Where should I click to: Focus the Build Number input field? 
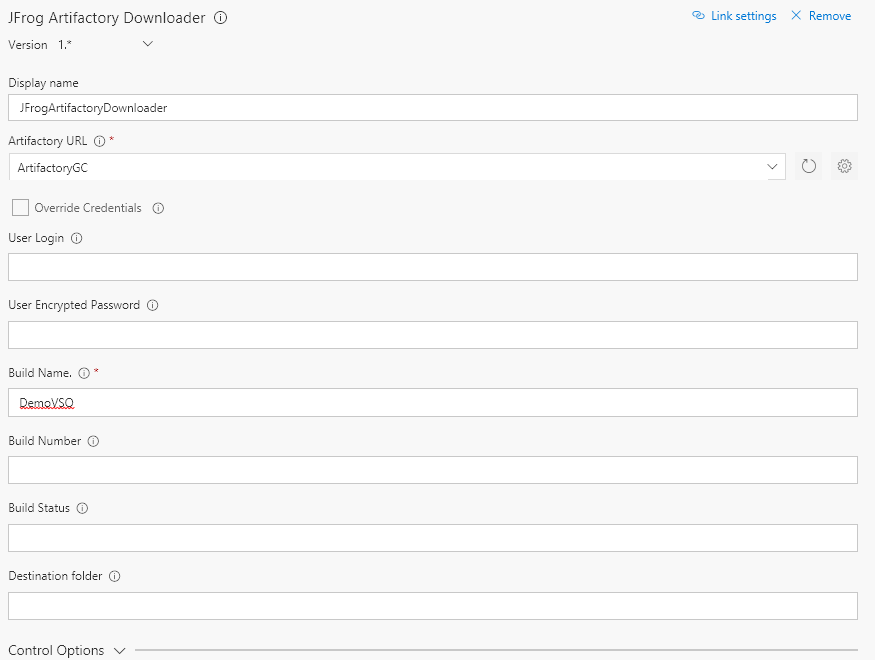pos(432,470)
